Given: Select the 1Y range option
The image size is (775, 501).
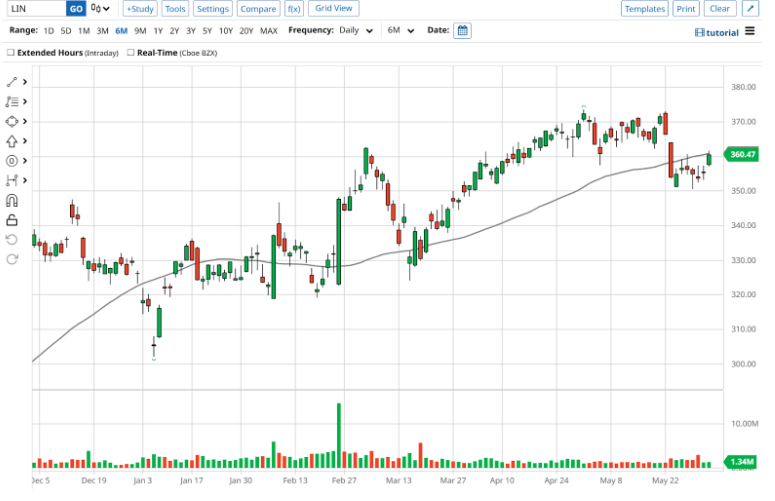Looking at the screenshot, I should pyautogui.click(x=157, y=31).
